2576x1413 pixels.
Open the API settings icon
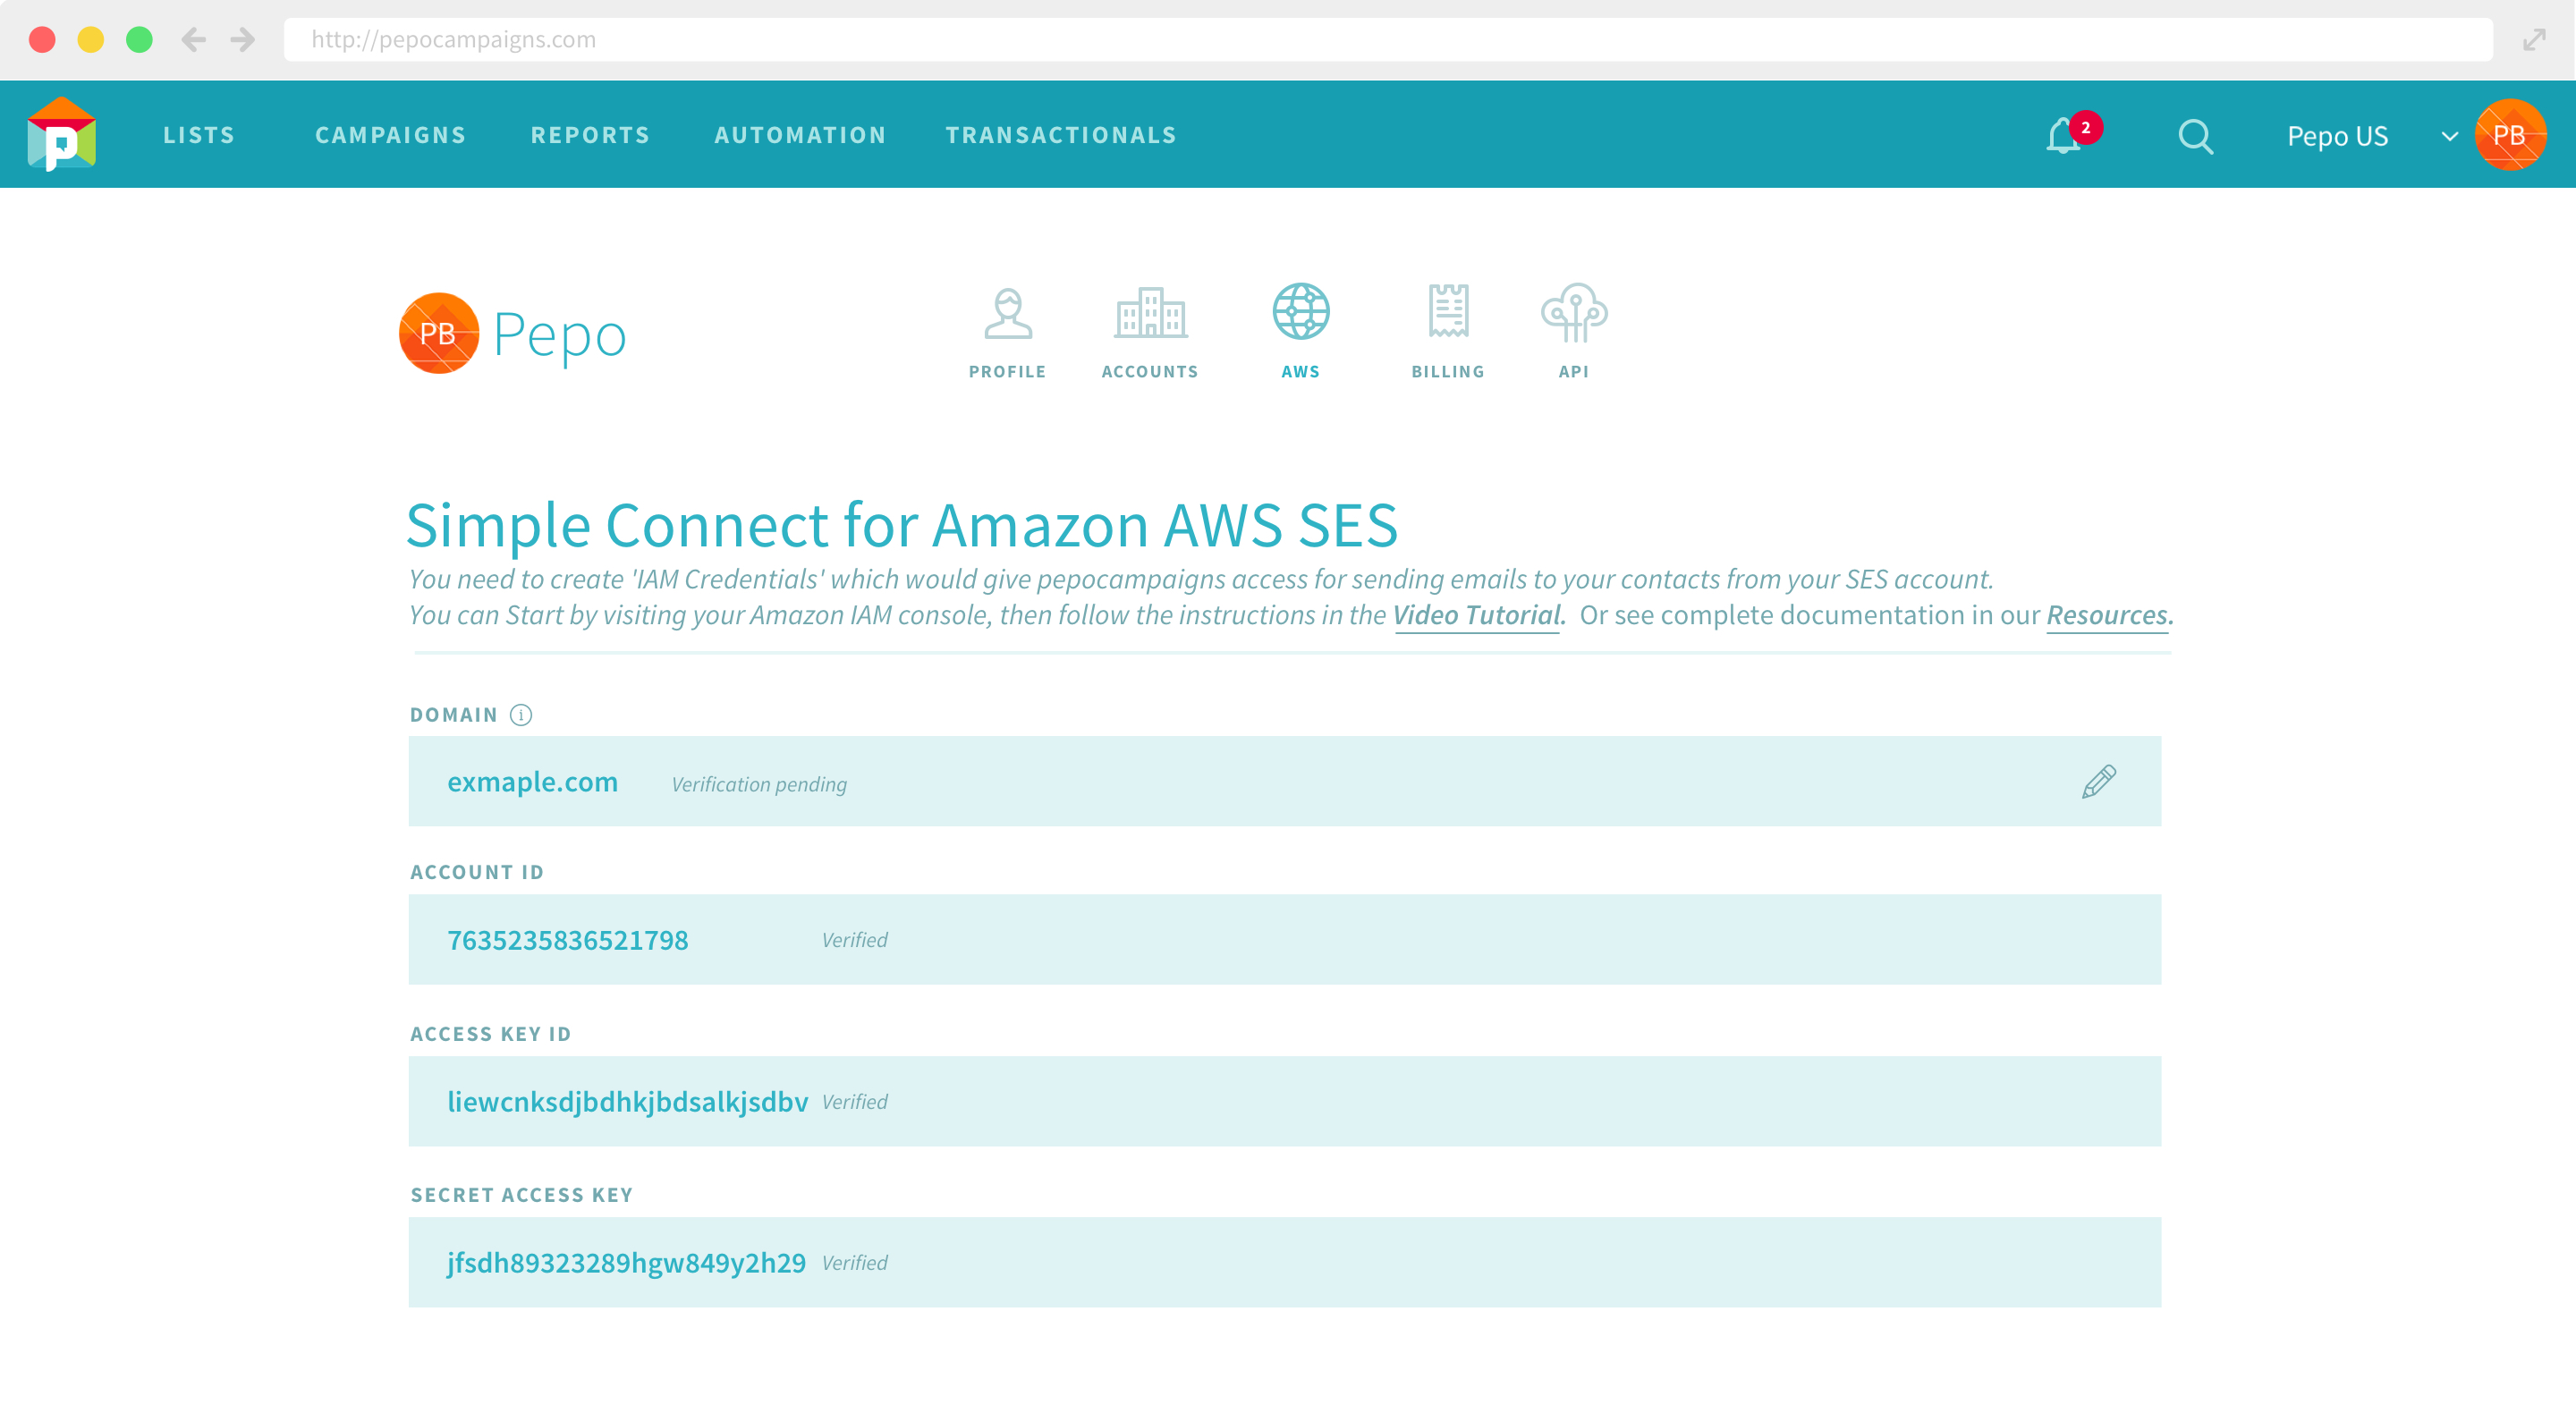point(1573,313)
